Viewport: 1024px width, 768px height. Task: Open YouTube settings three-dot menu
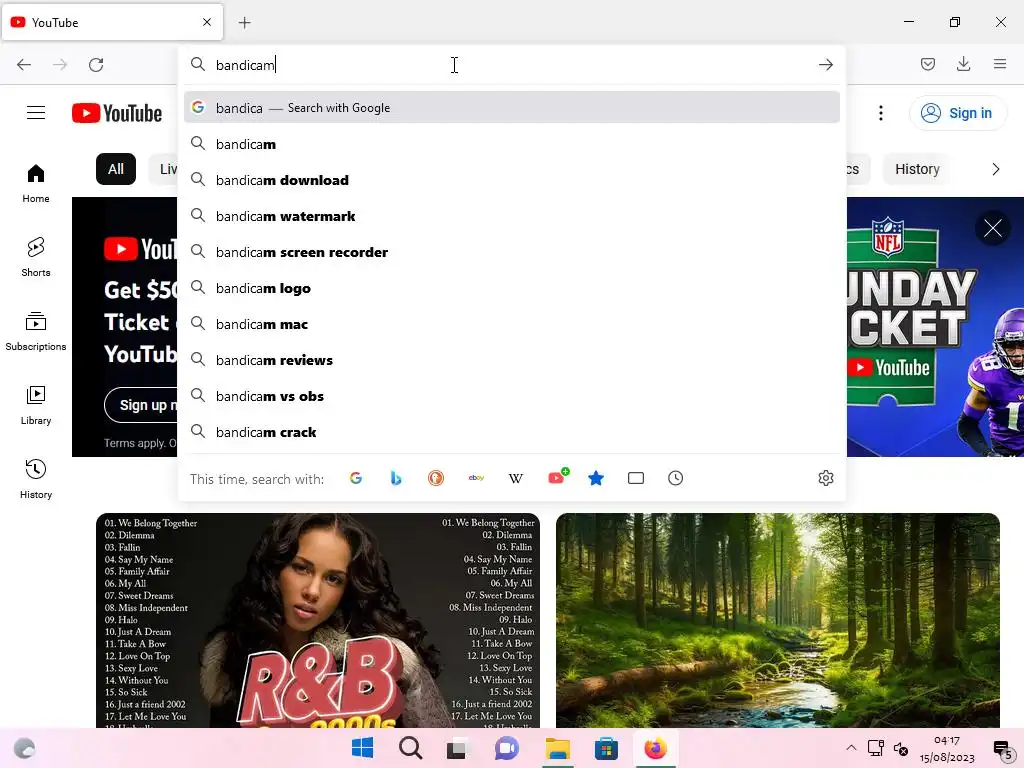(x=880, y=113)
